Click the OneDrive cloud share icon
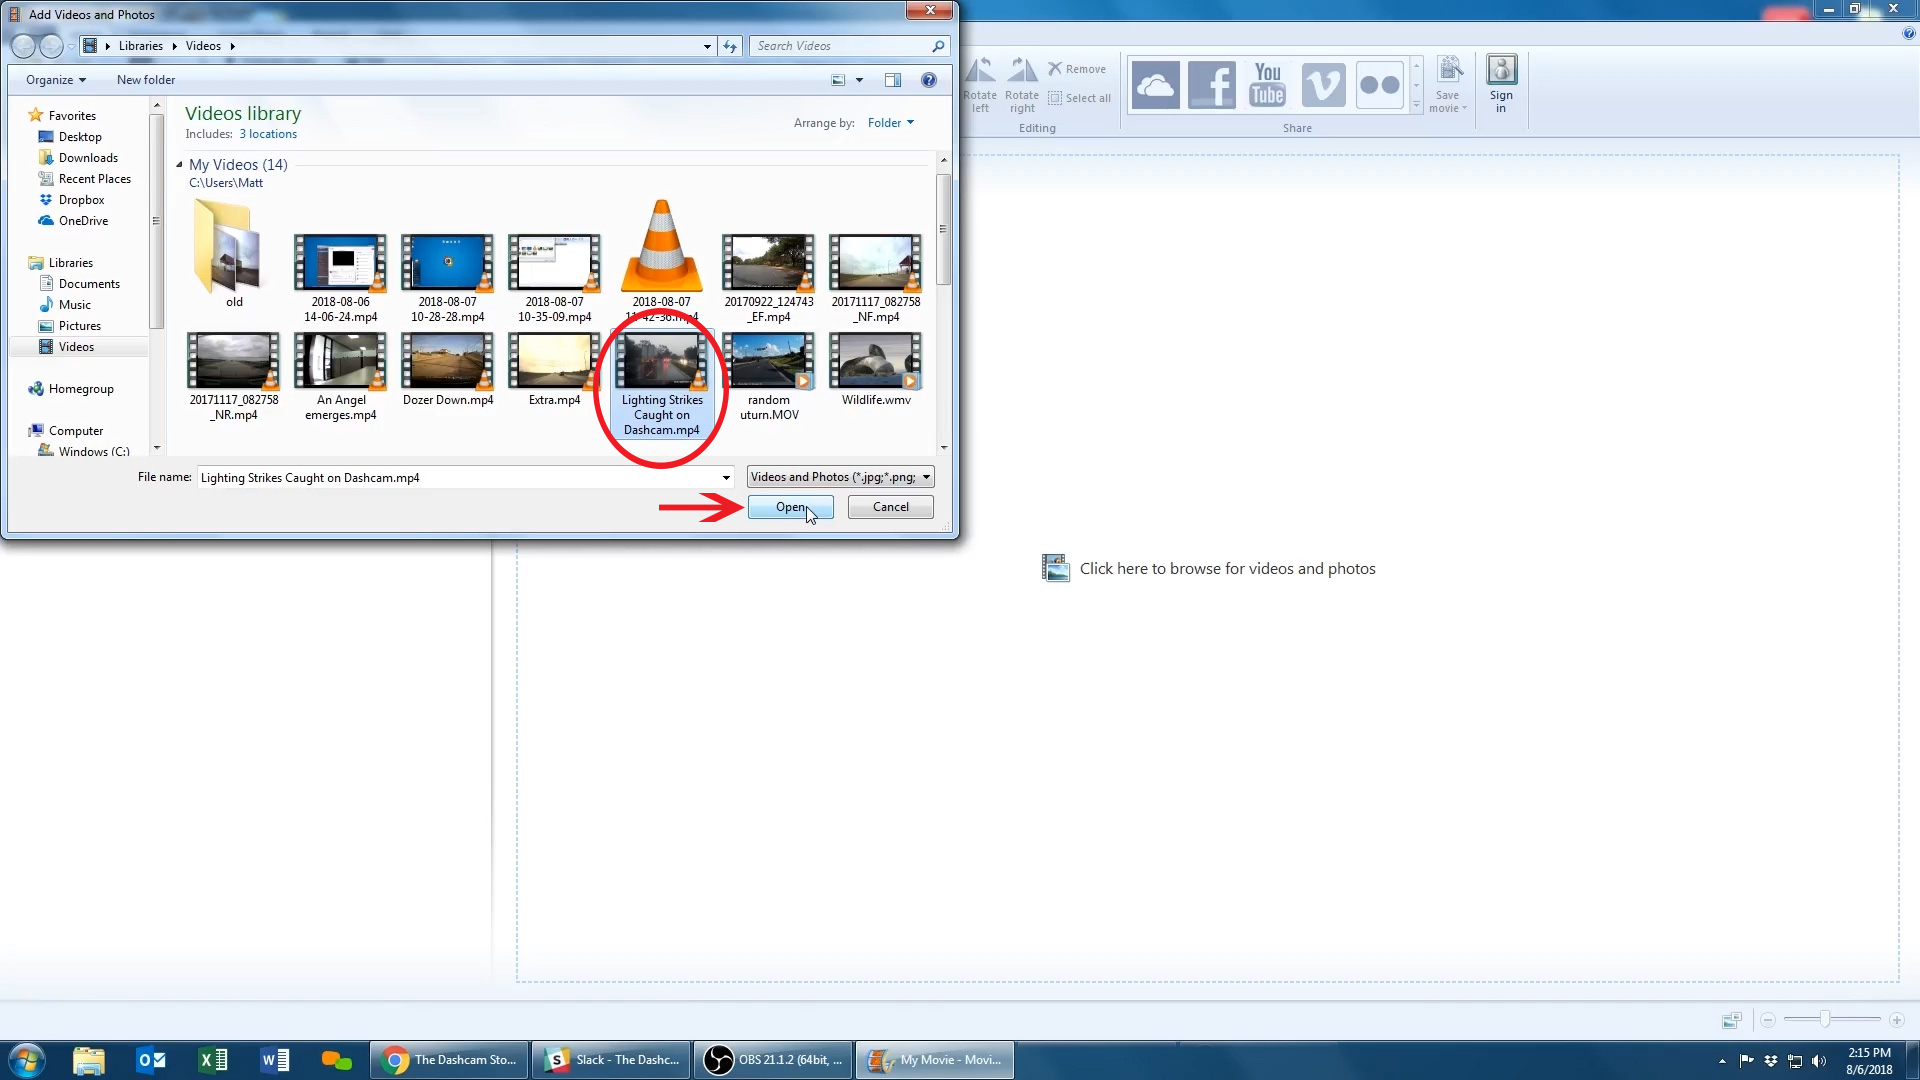The width and height of the screenshot is (1920, 1080). pos(1155,86)
